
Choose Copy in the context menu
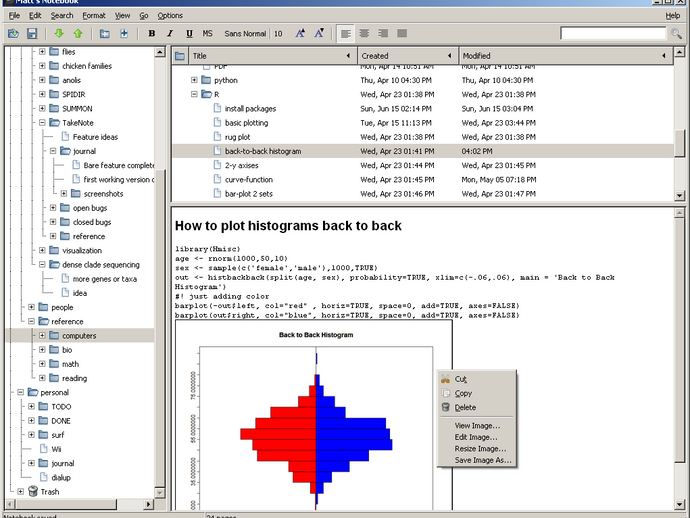point(477,393)
